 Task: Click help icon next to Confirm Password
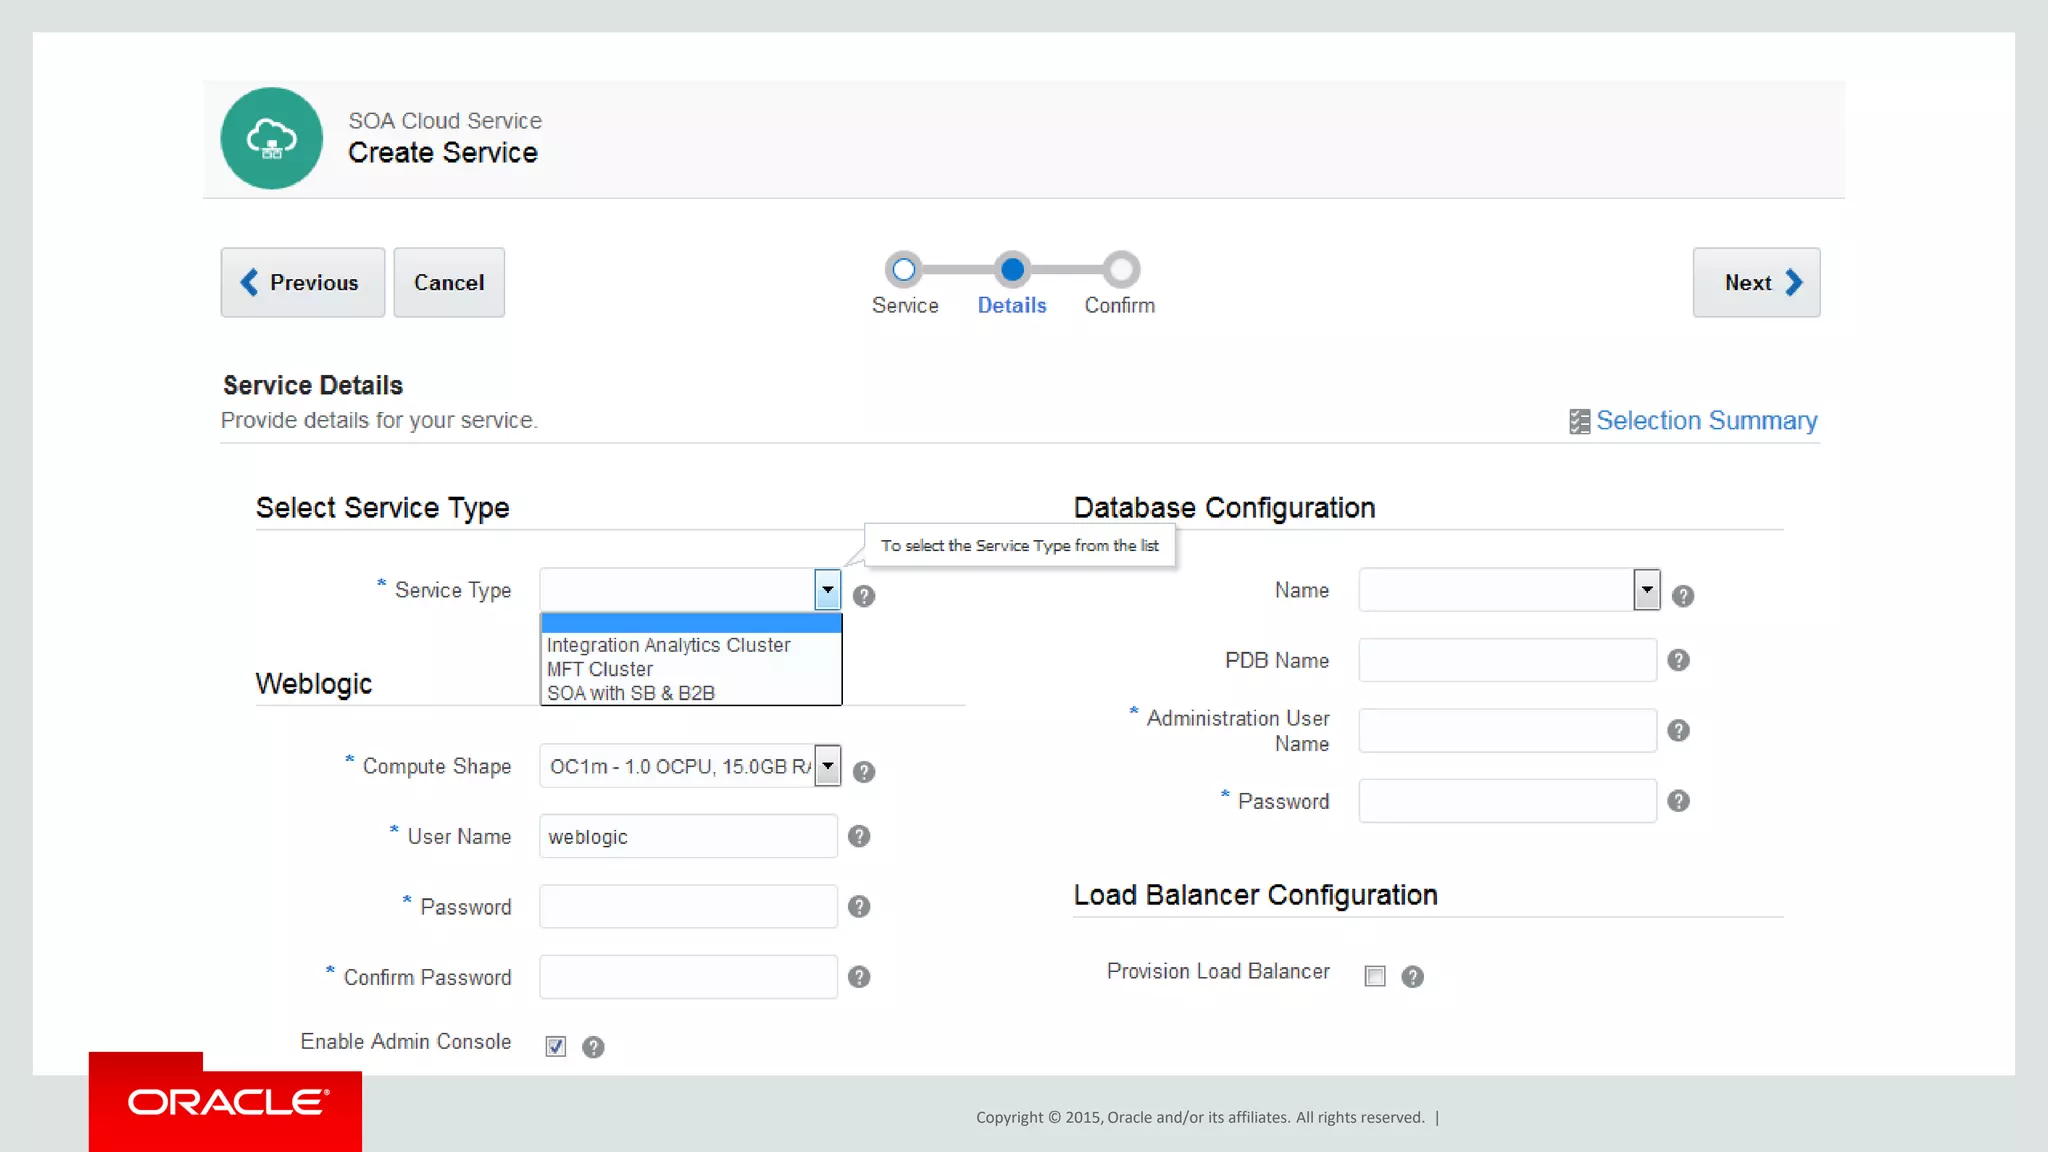[x=858, y=977]
